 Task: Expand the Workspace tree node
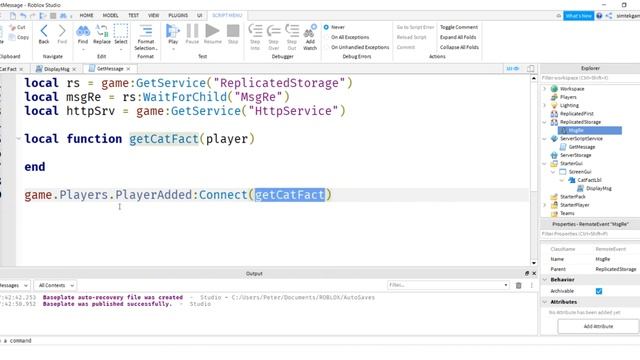point(544,89)
